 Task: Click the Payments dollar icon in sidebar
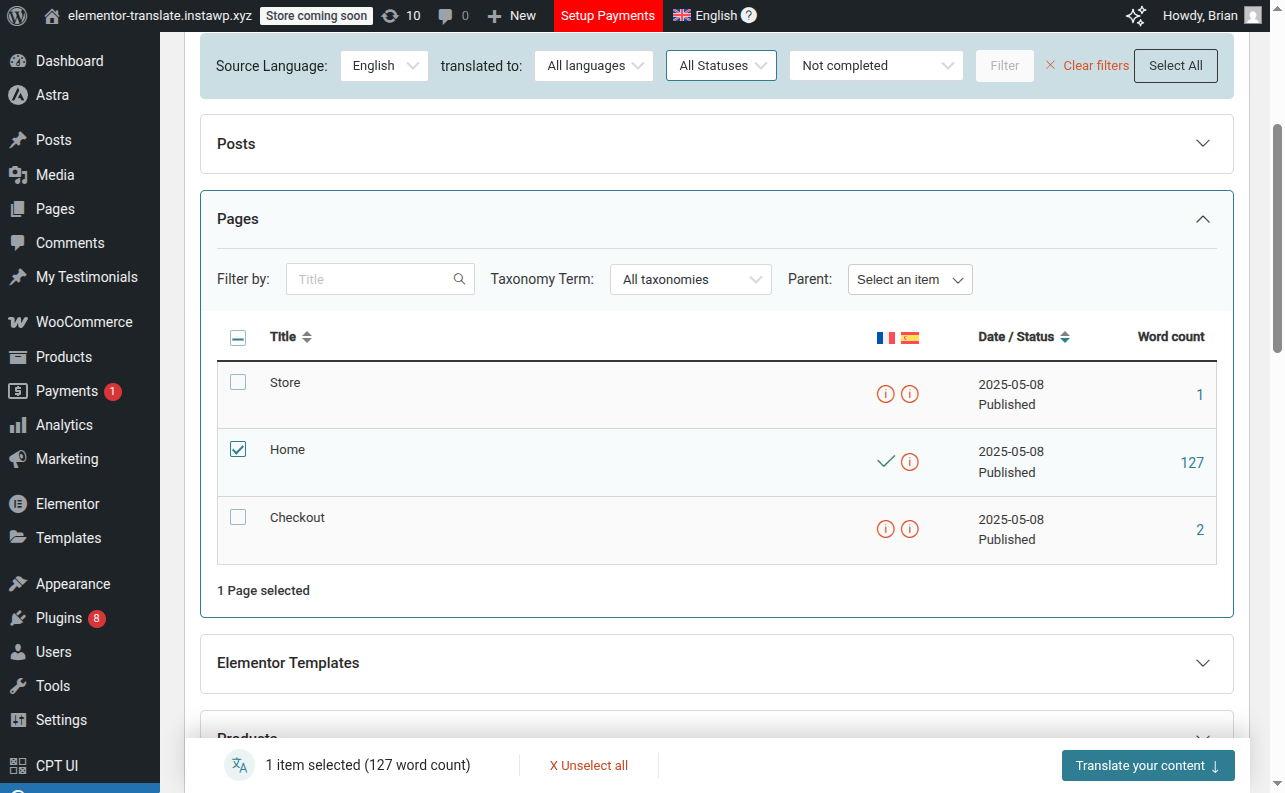tap(17, 391)
